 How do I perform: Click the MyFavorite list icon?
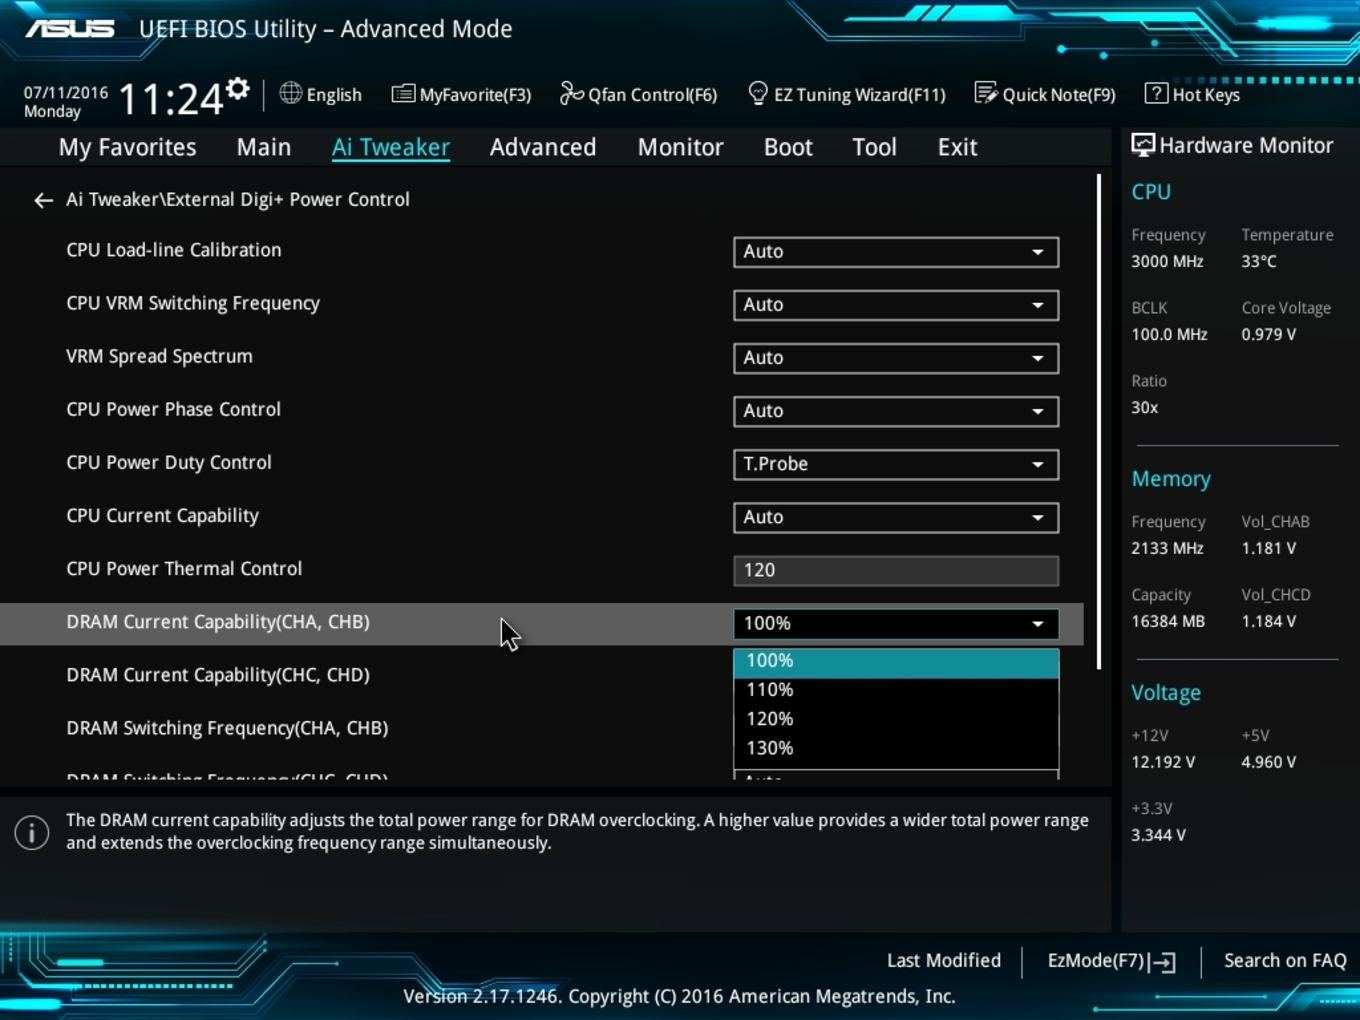click(x=403, y=94)
